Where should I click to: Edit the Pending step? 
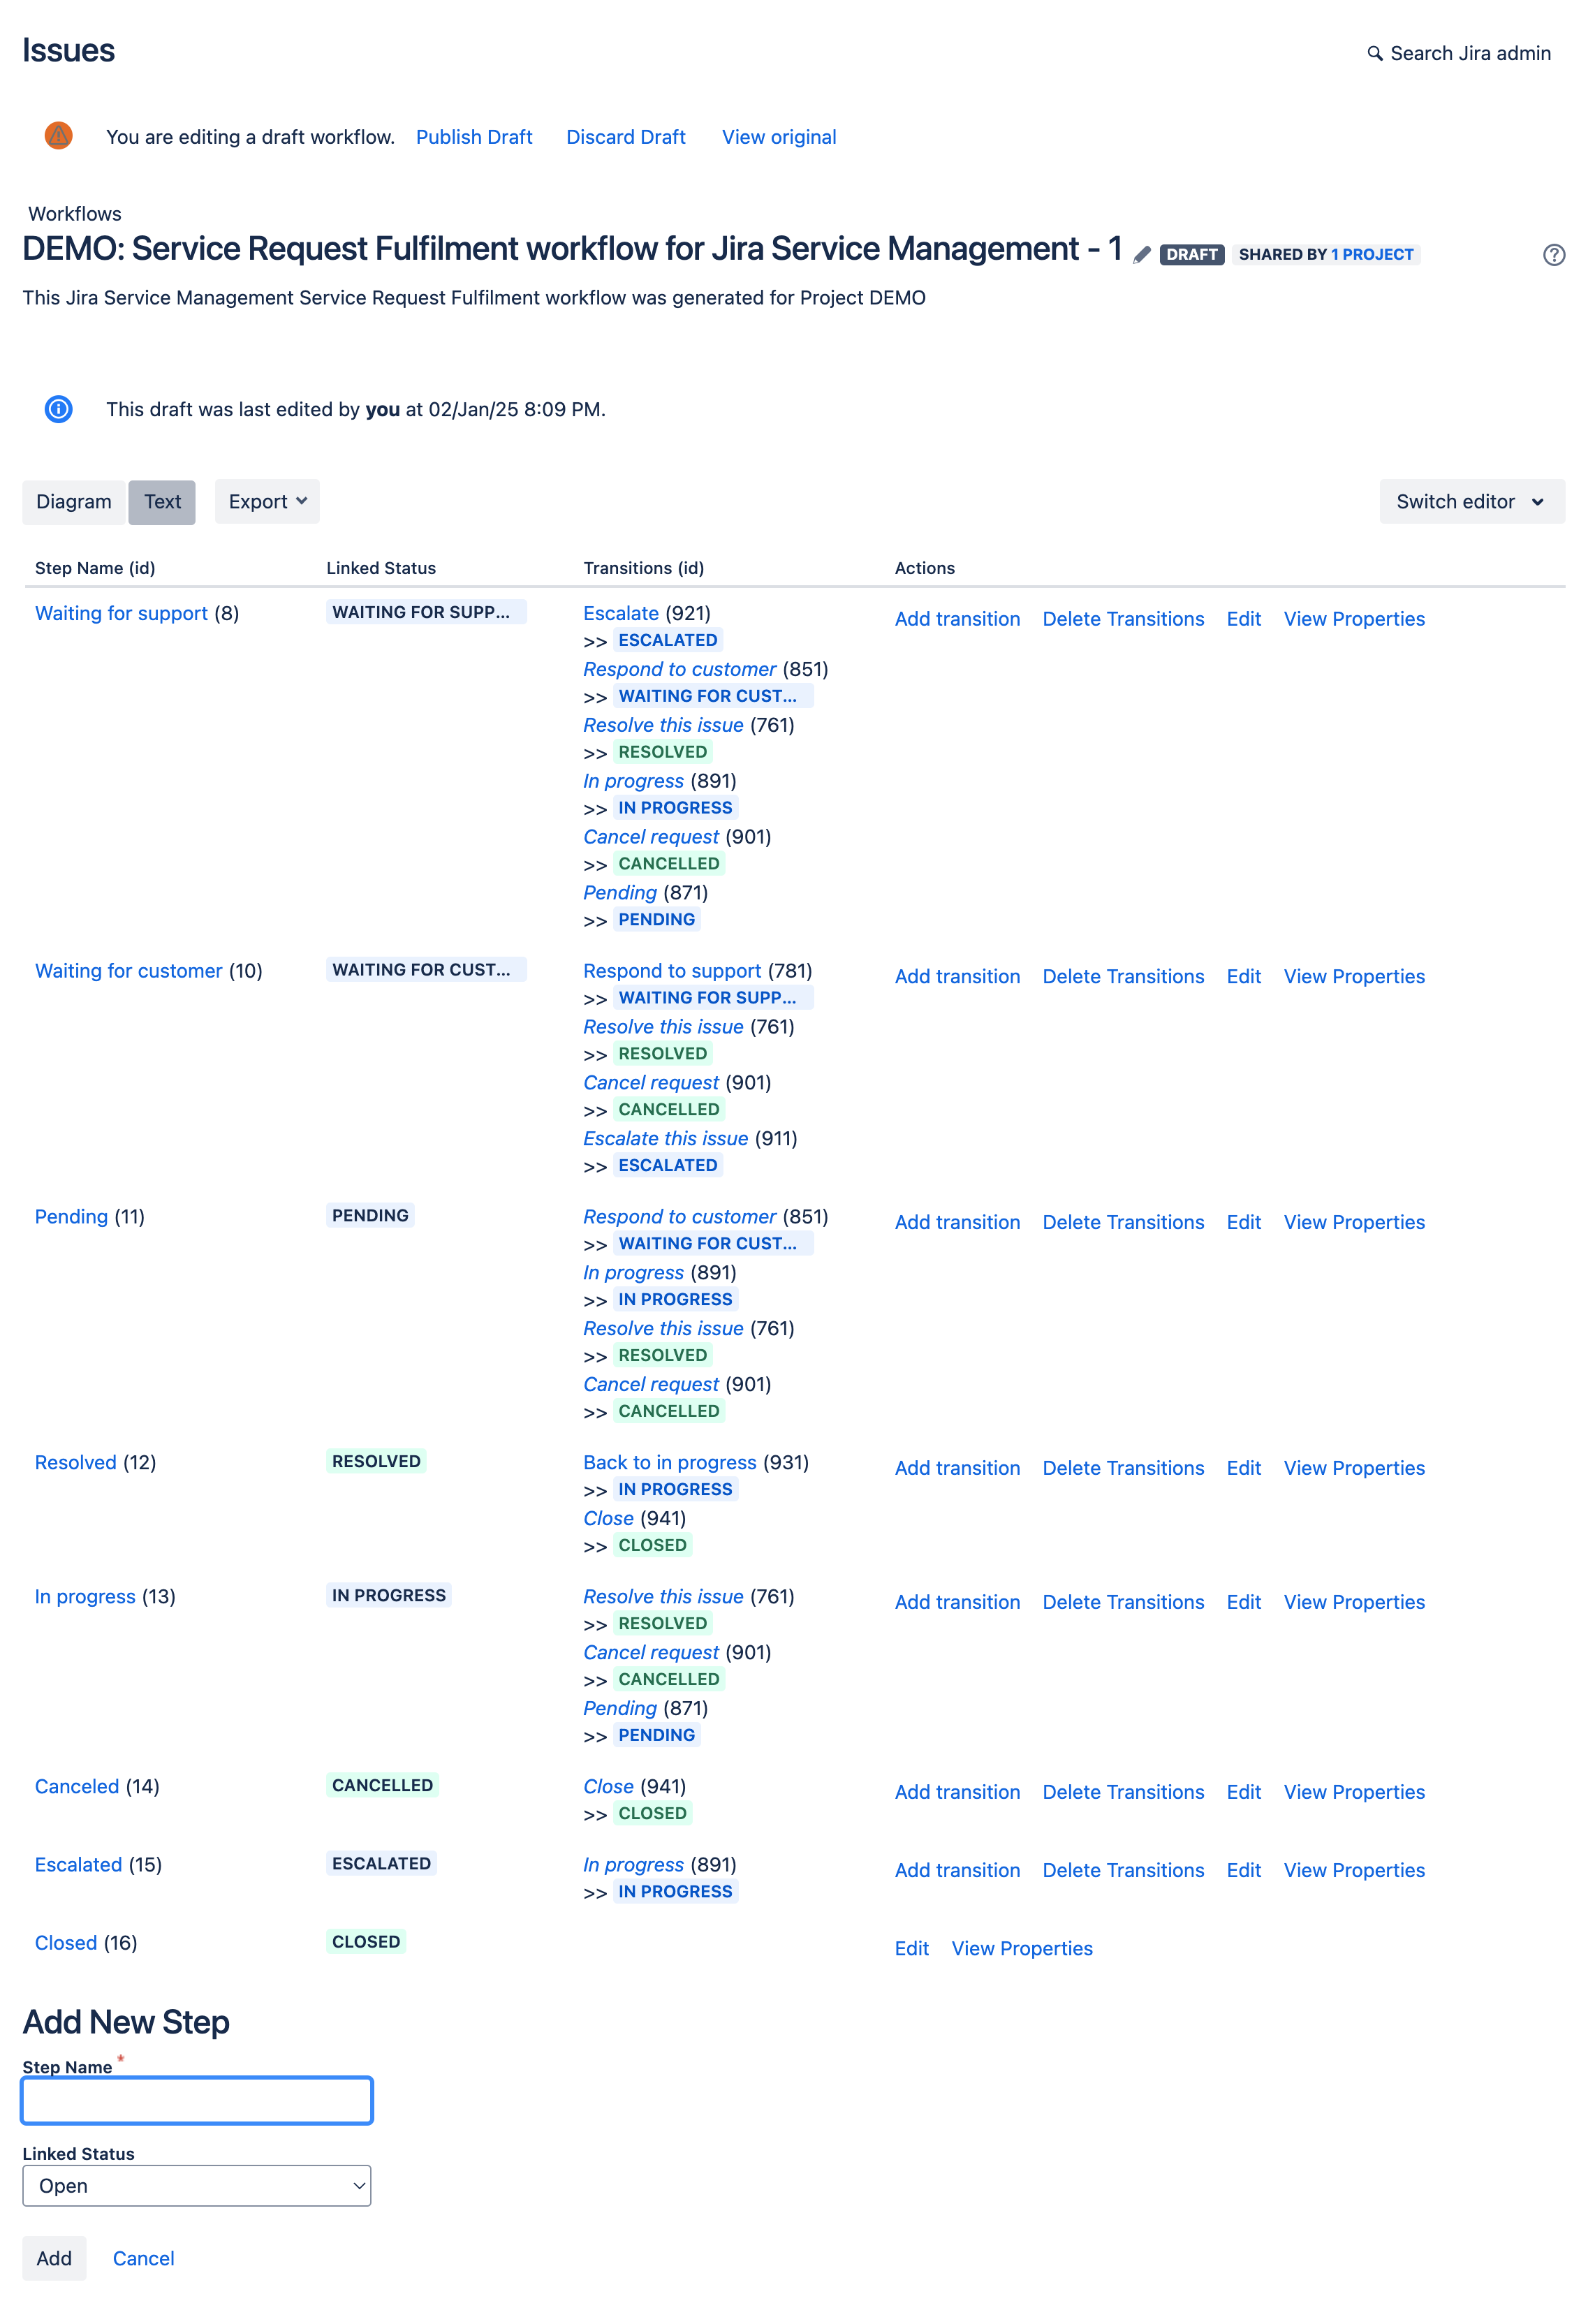coord(1243,1222)
